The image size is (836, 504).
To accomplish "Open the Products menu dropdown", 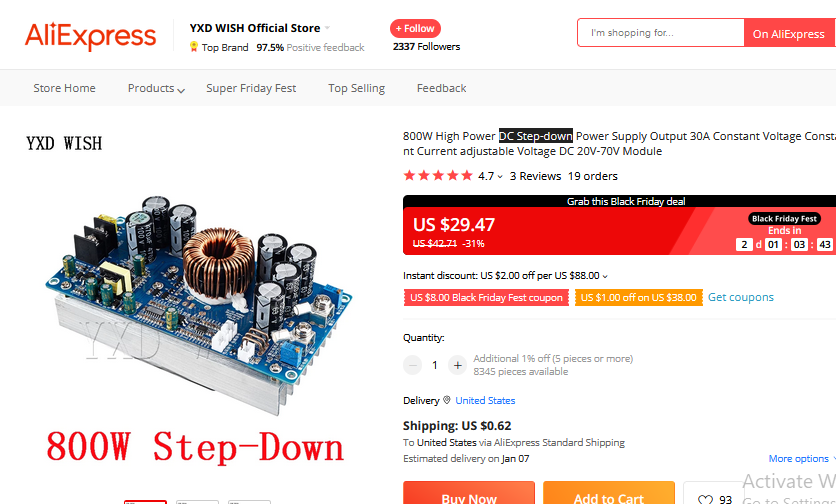I will click(x=181, y=90).
